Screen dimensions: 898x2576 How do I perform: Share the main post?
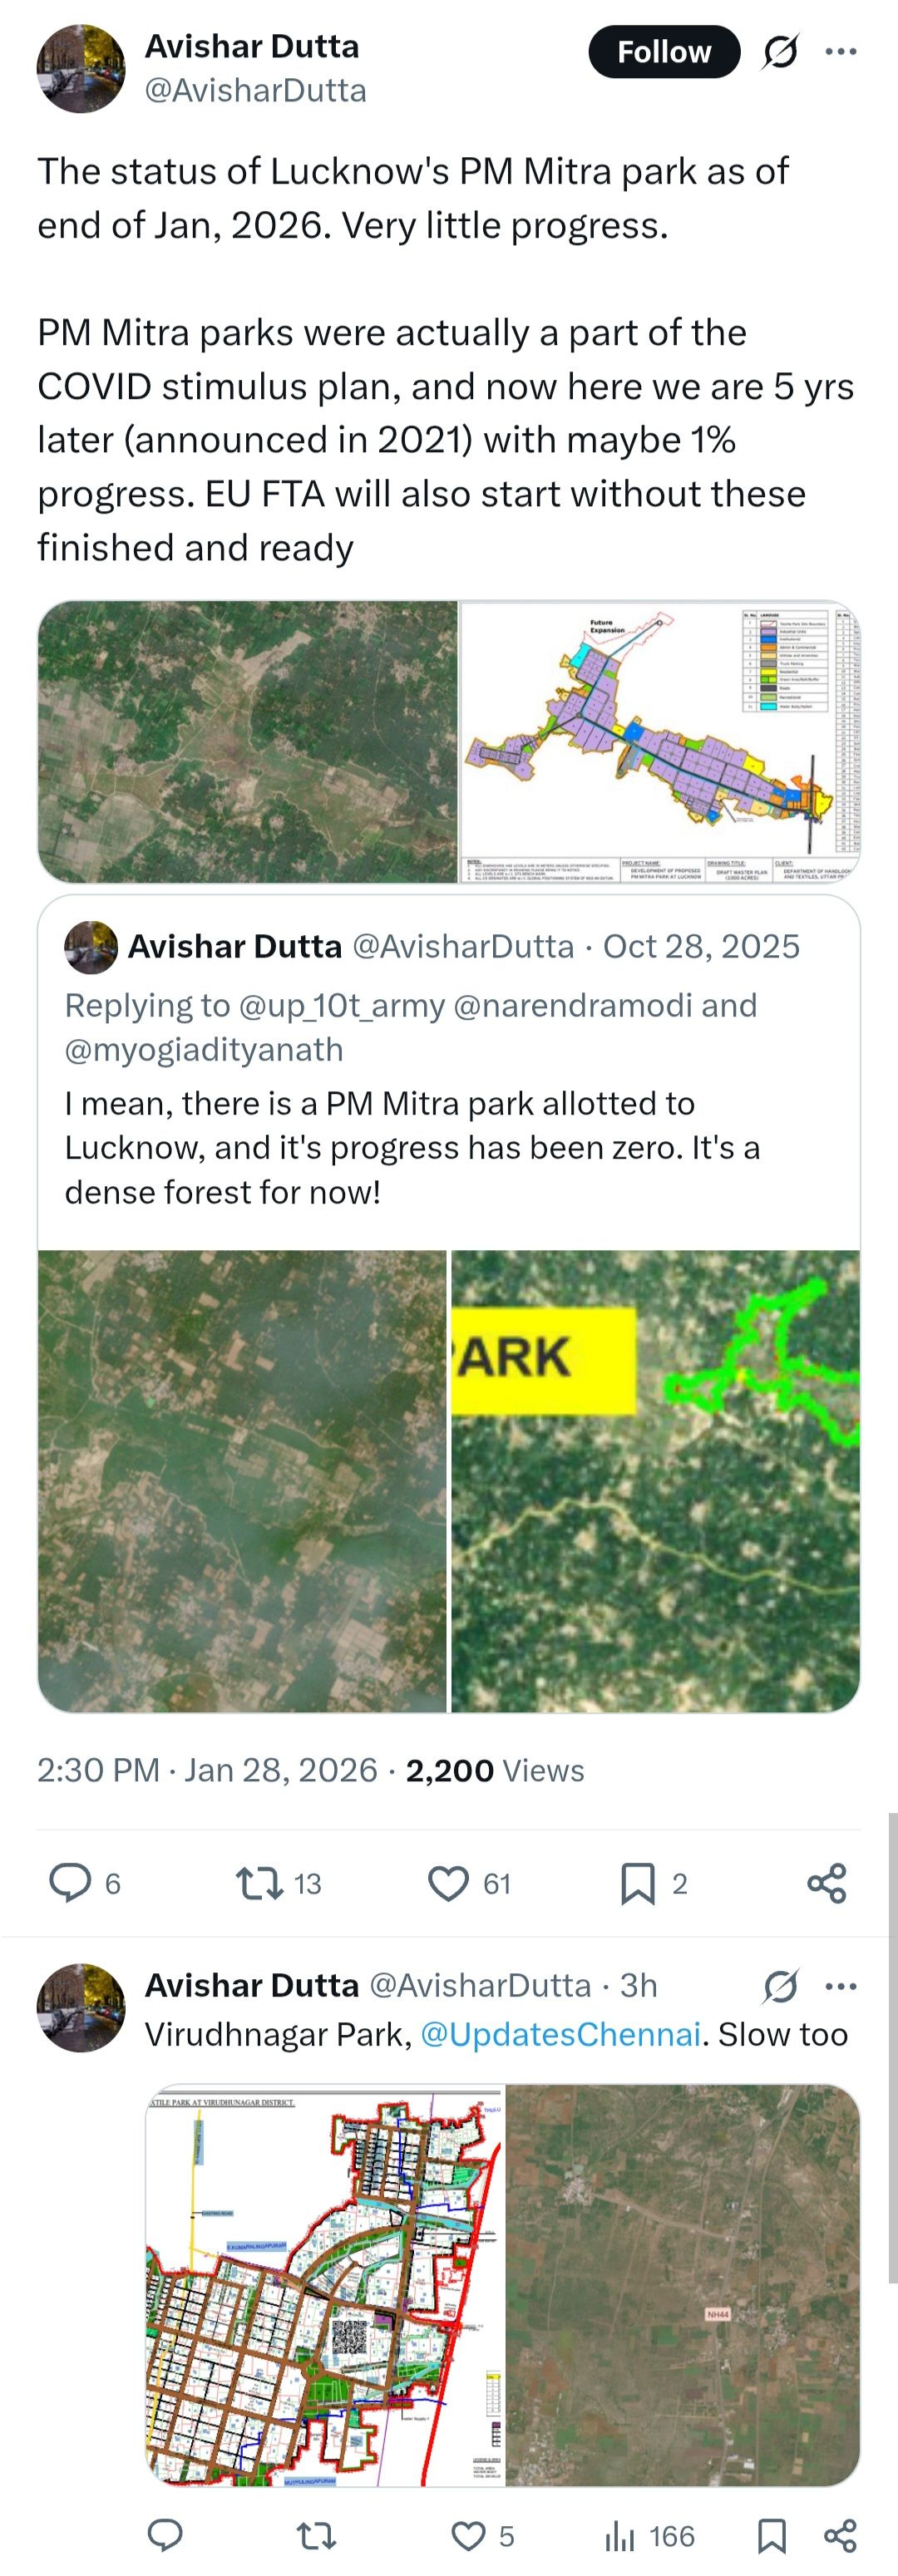click(x=826, y=1883)
